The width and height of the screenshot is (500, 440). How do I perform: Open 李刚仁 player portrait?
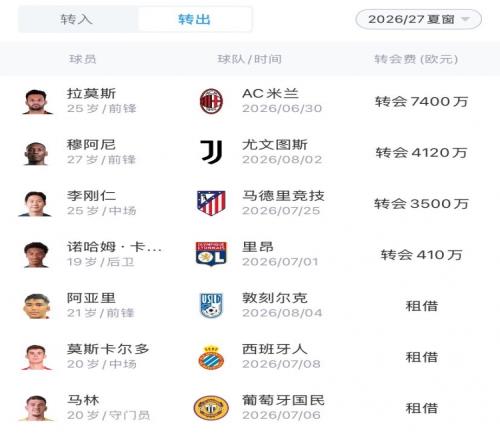36,204
